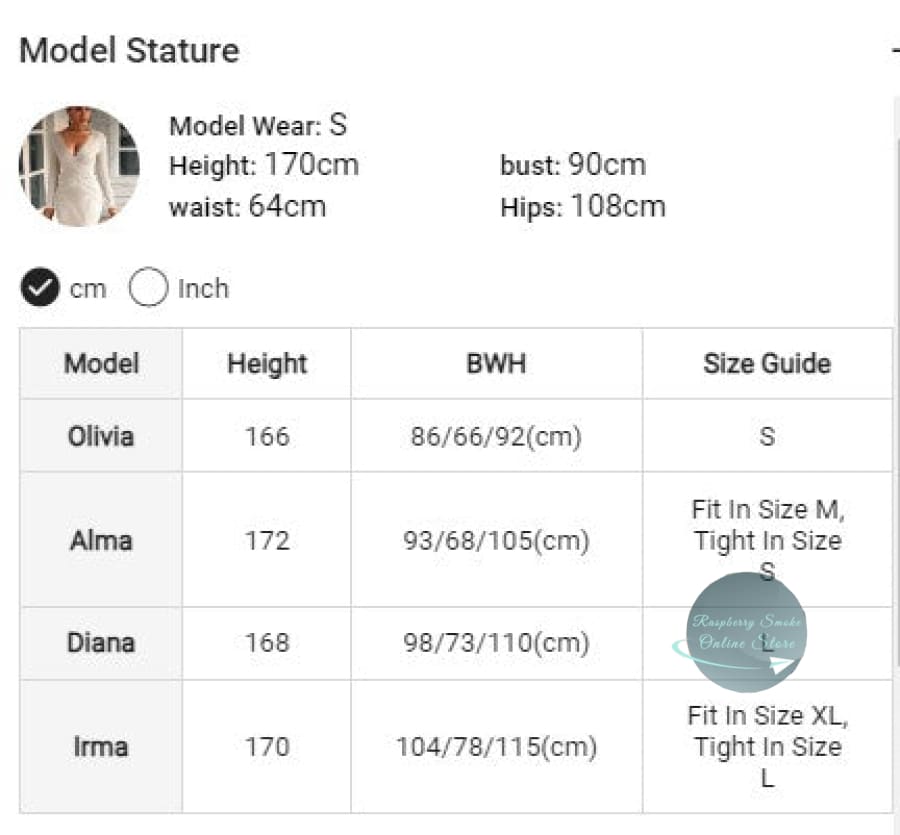900x835 pixels.
Task: Click the Model Wear: S text
Action: click(258, 126)
